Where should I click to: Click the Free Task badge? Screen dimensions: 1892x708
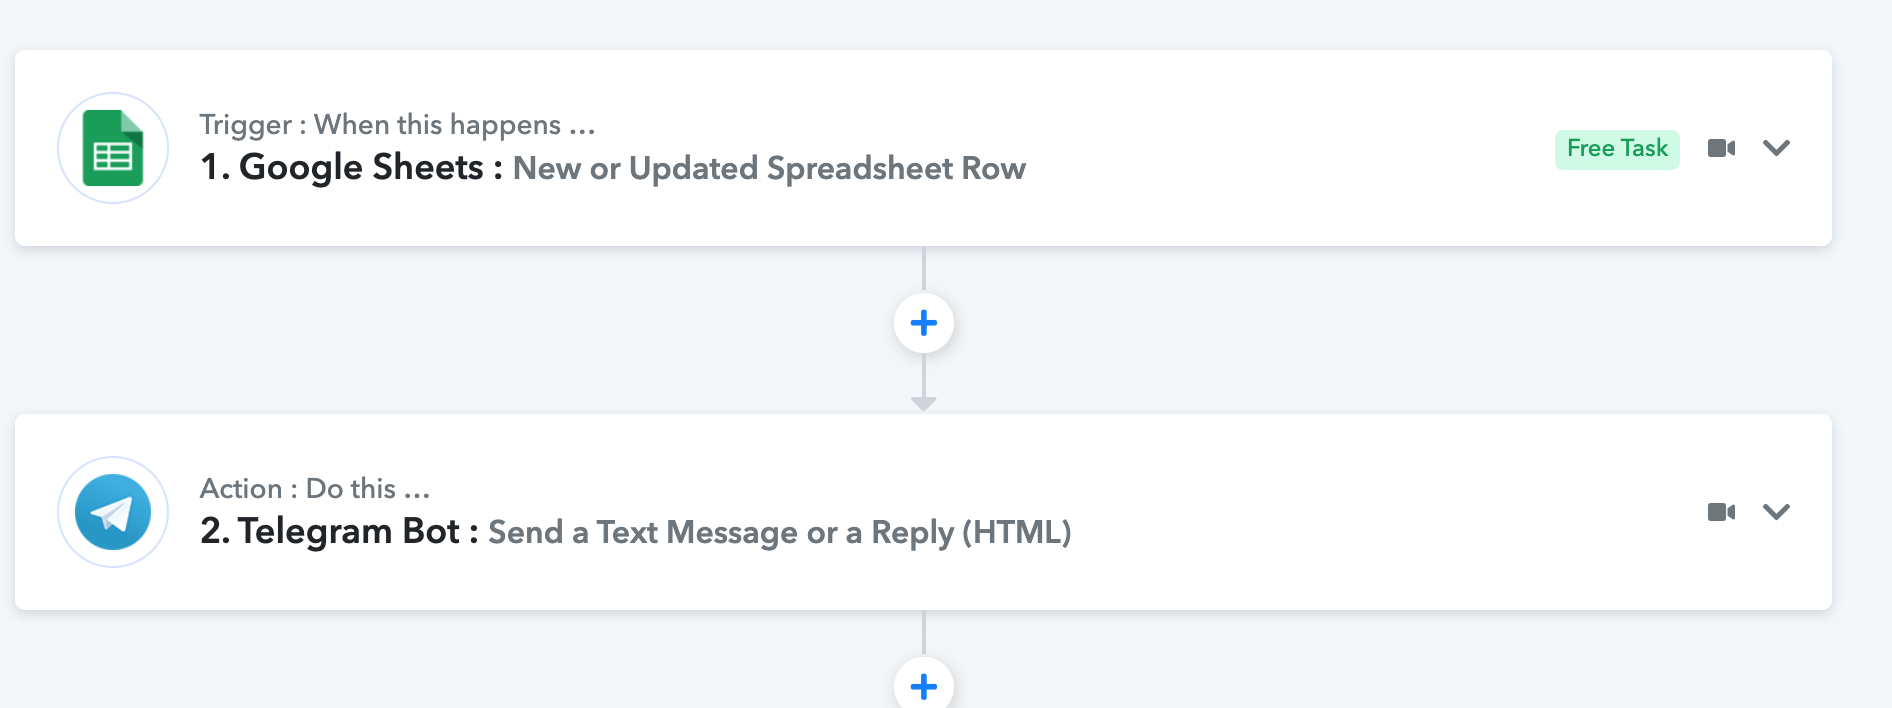click(1617, 149)
